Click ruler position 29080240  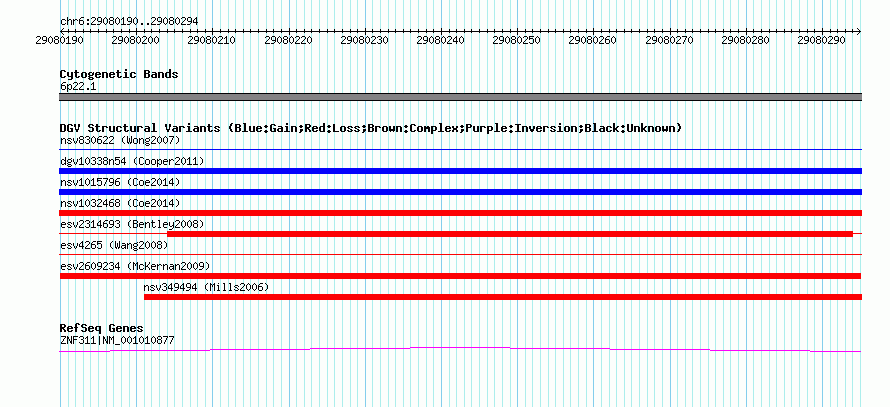[x=441, y=41]
